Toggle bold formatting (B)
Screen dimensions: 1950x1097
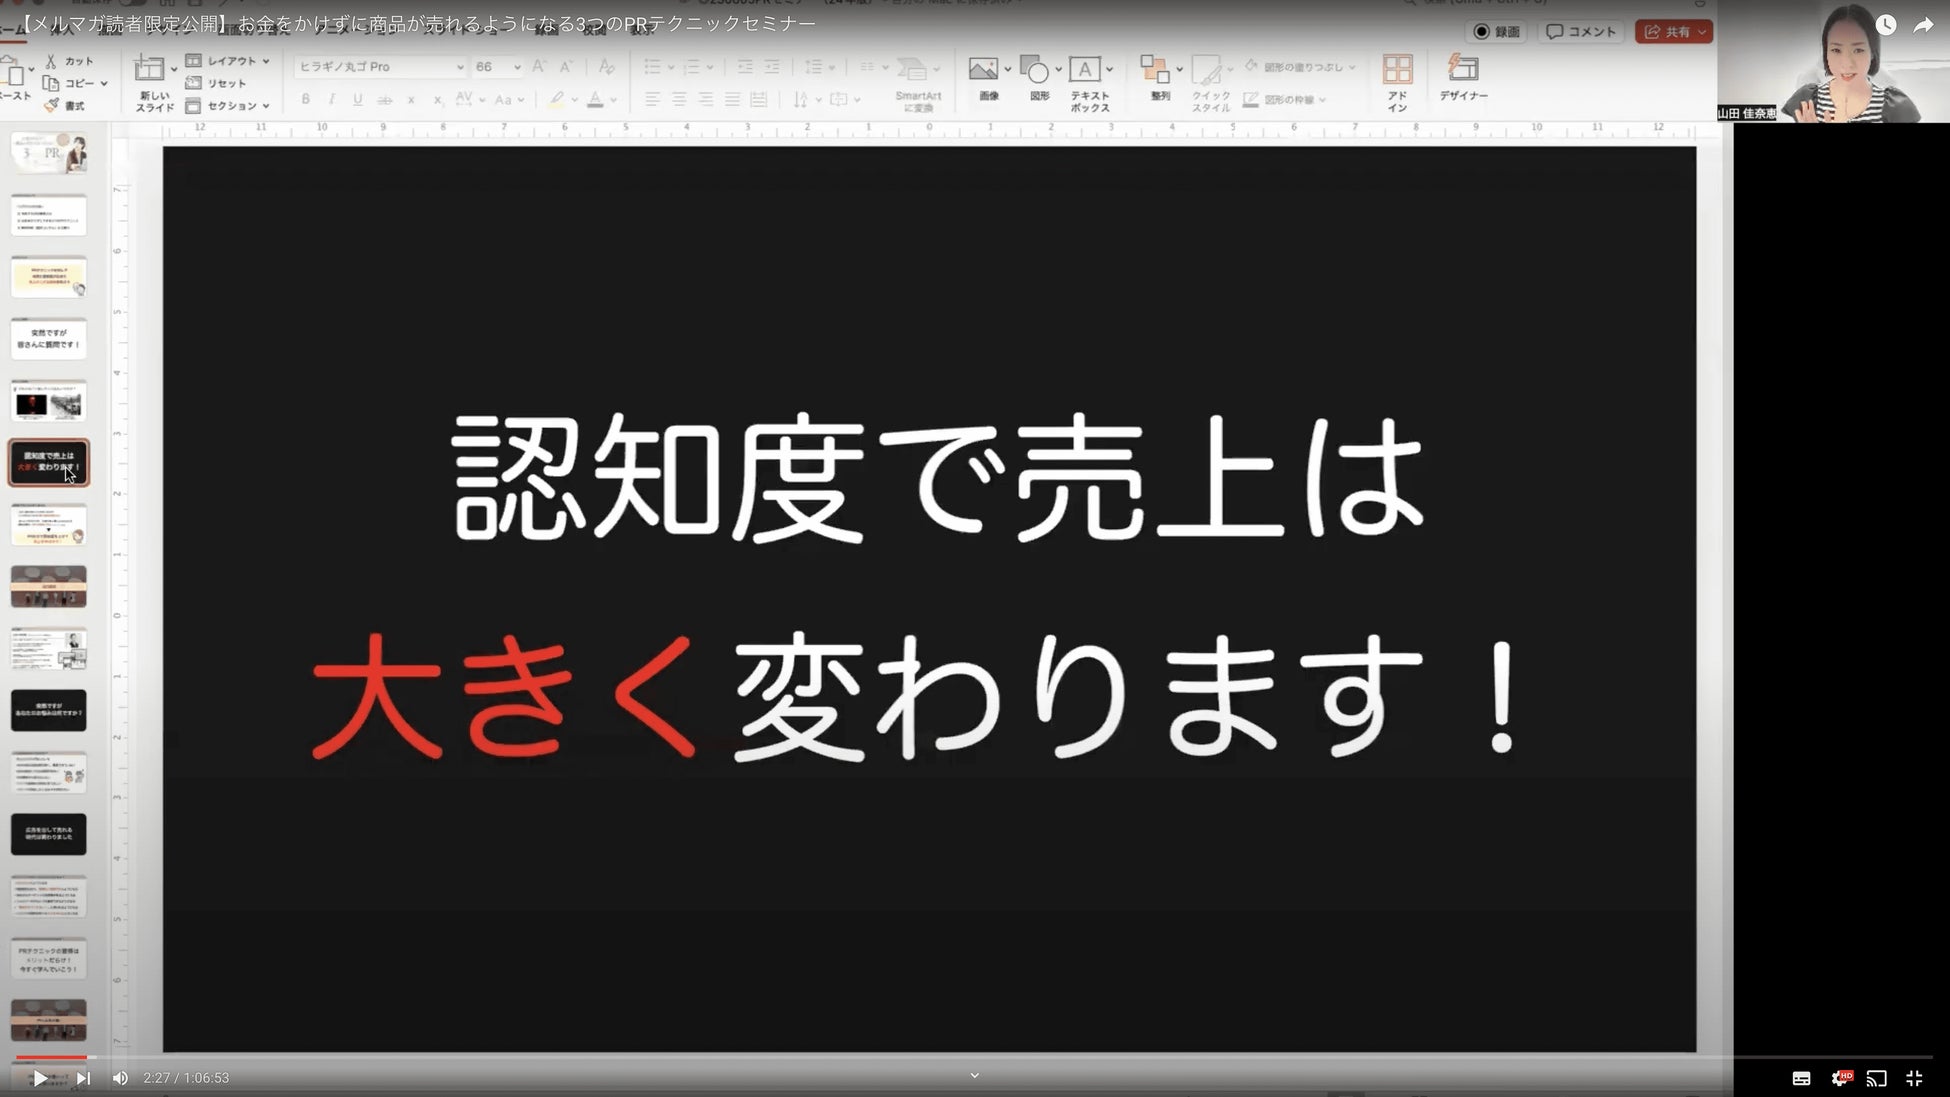305,99
